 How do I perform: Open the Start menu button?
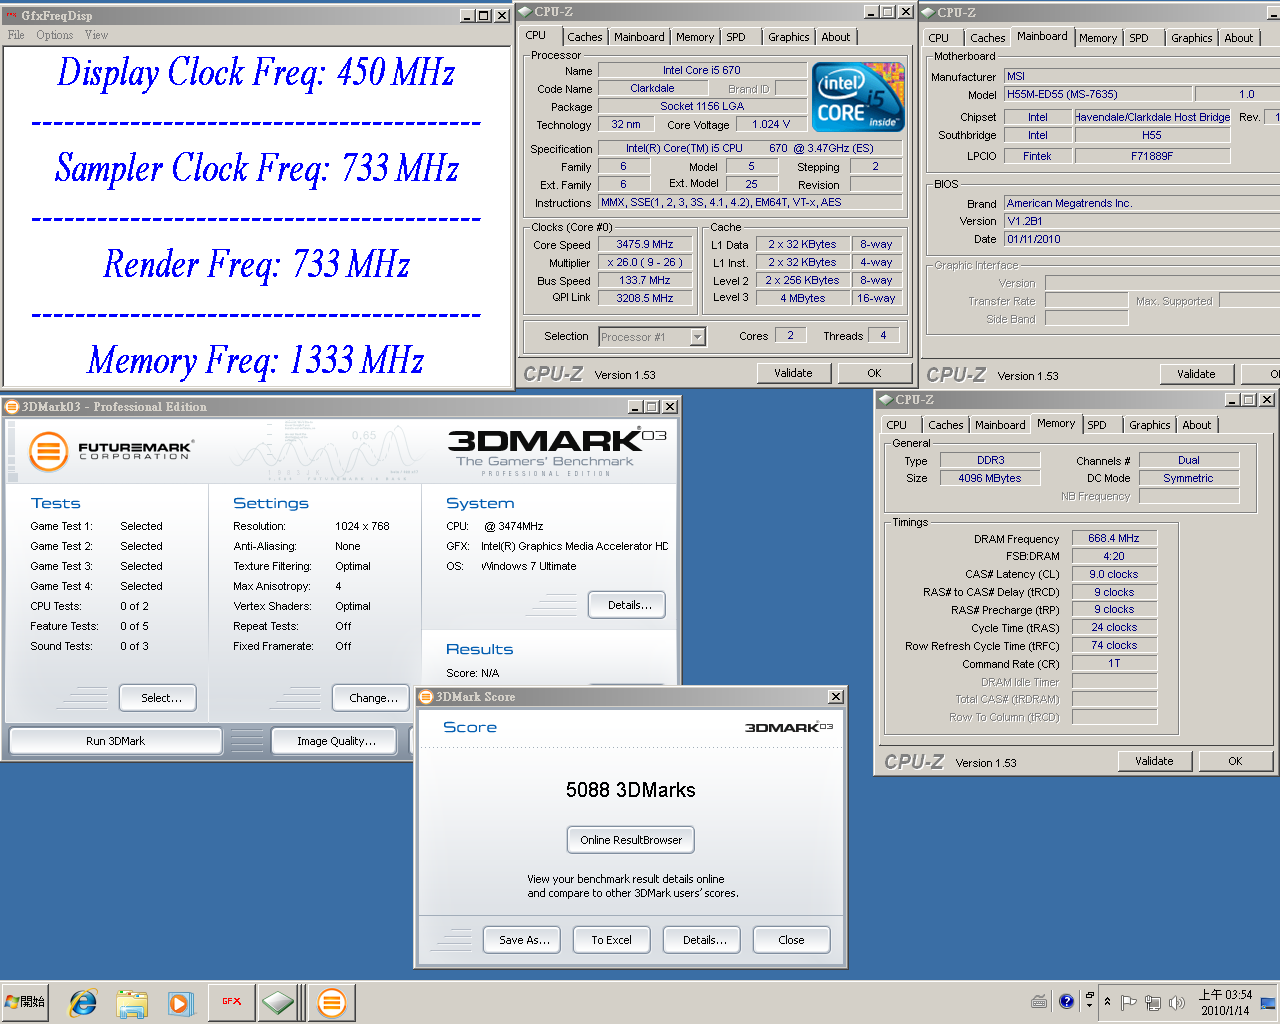(x=26, y=1002)
